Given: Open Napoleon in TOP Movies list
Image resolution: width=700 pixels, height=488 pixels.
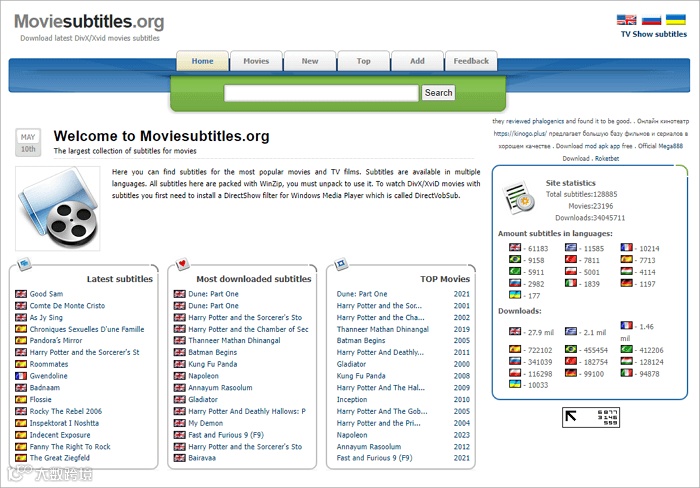Looking at the screenshot, I should tap(352, 435).
